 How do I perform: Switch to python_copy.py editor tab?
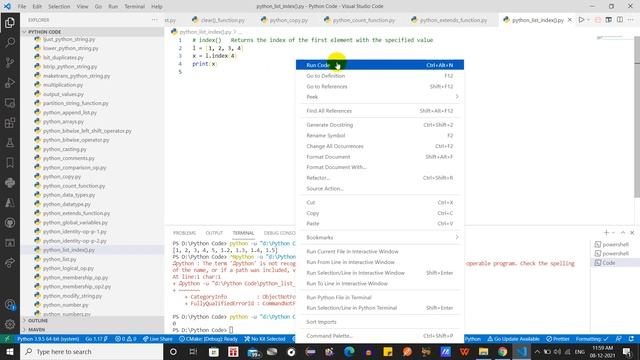[284, 20]
